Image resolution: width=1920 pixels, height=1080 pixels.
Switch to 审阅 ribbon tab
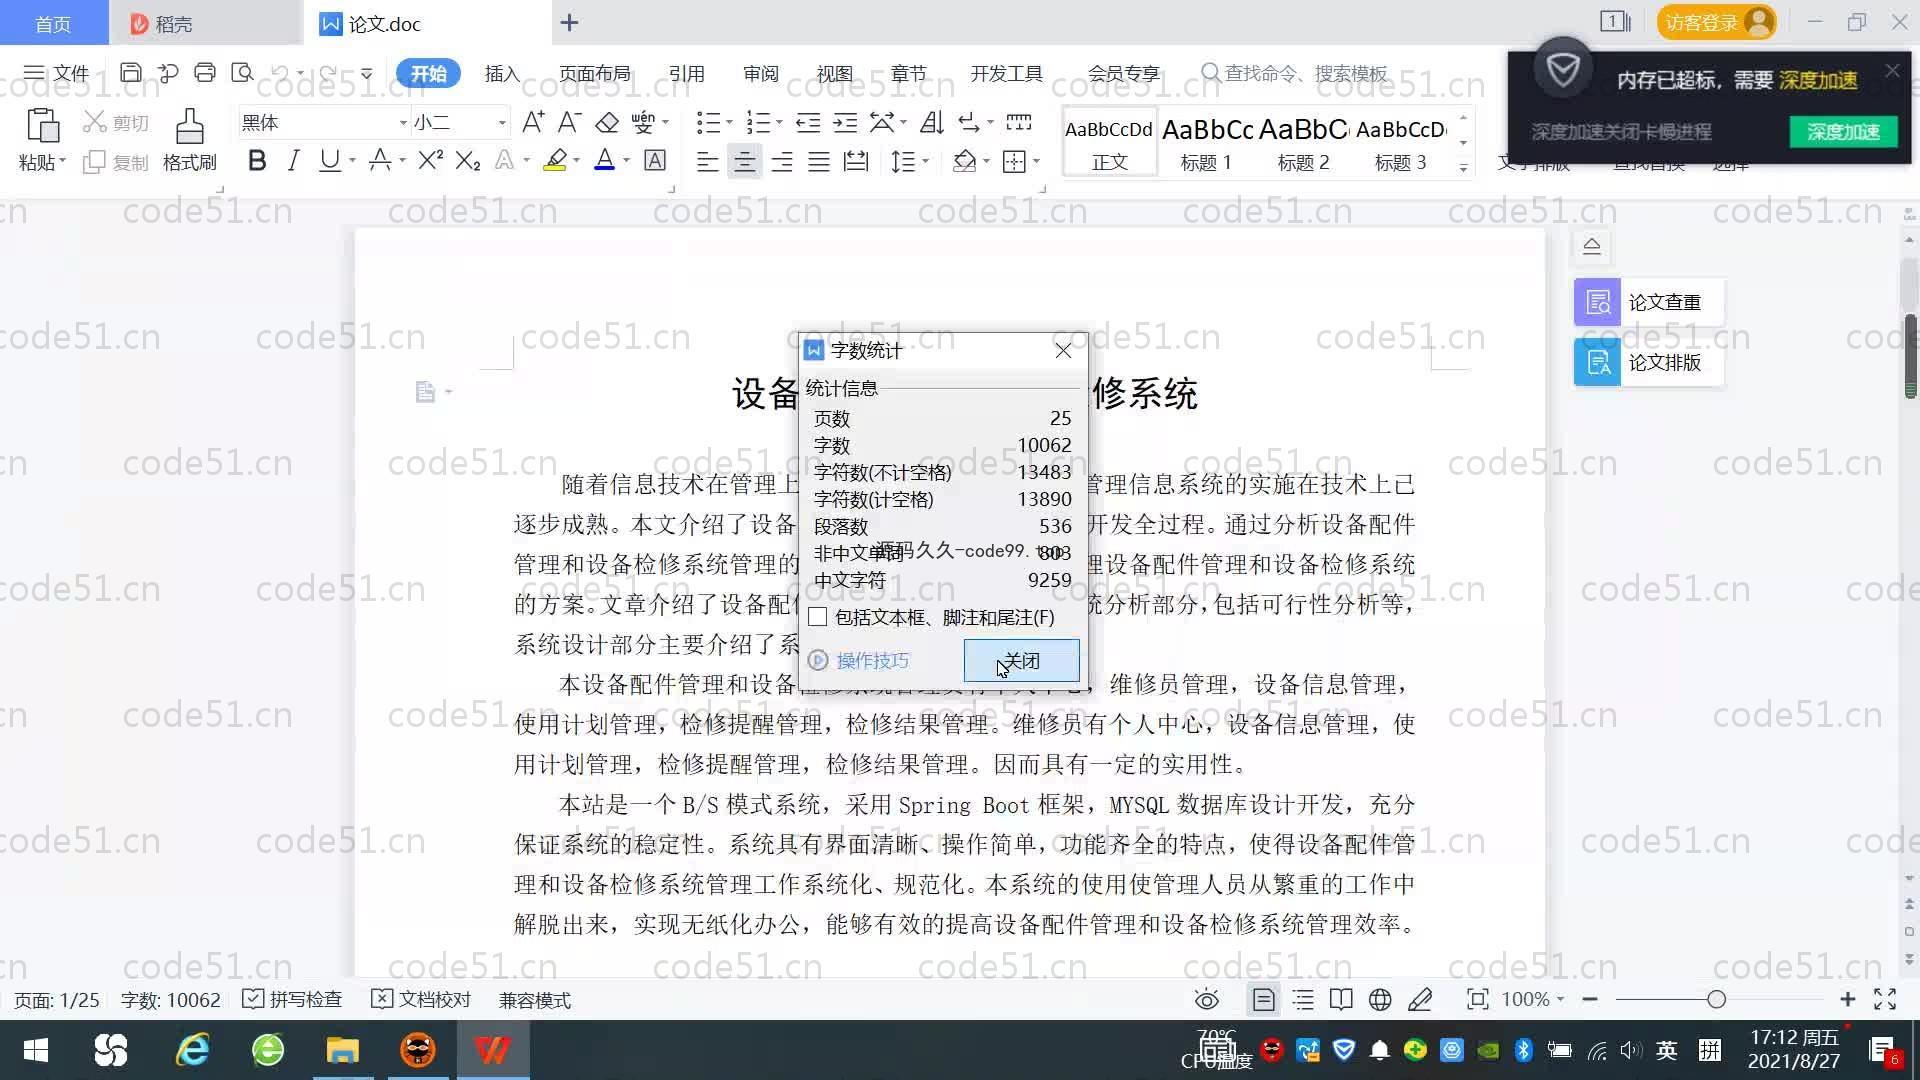[760, 73]
